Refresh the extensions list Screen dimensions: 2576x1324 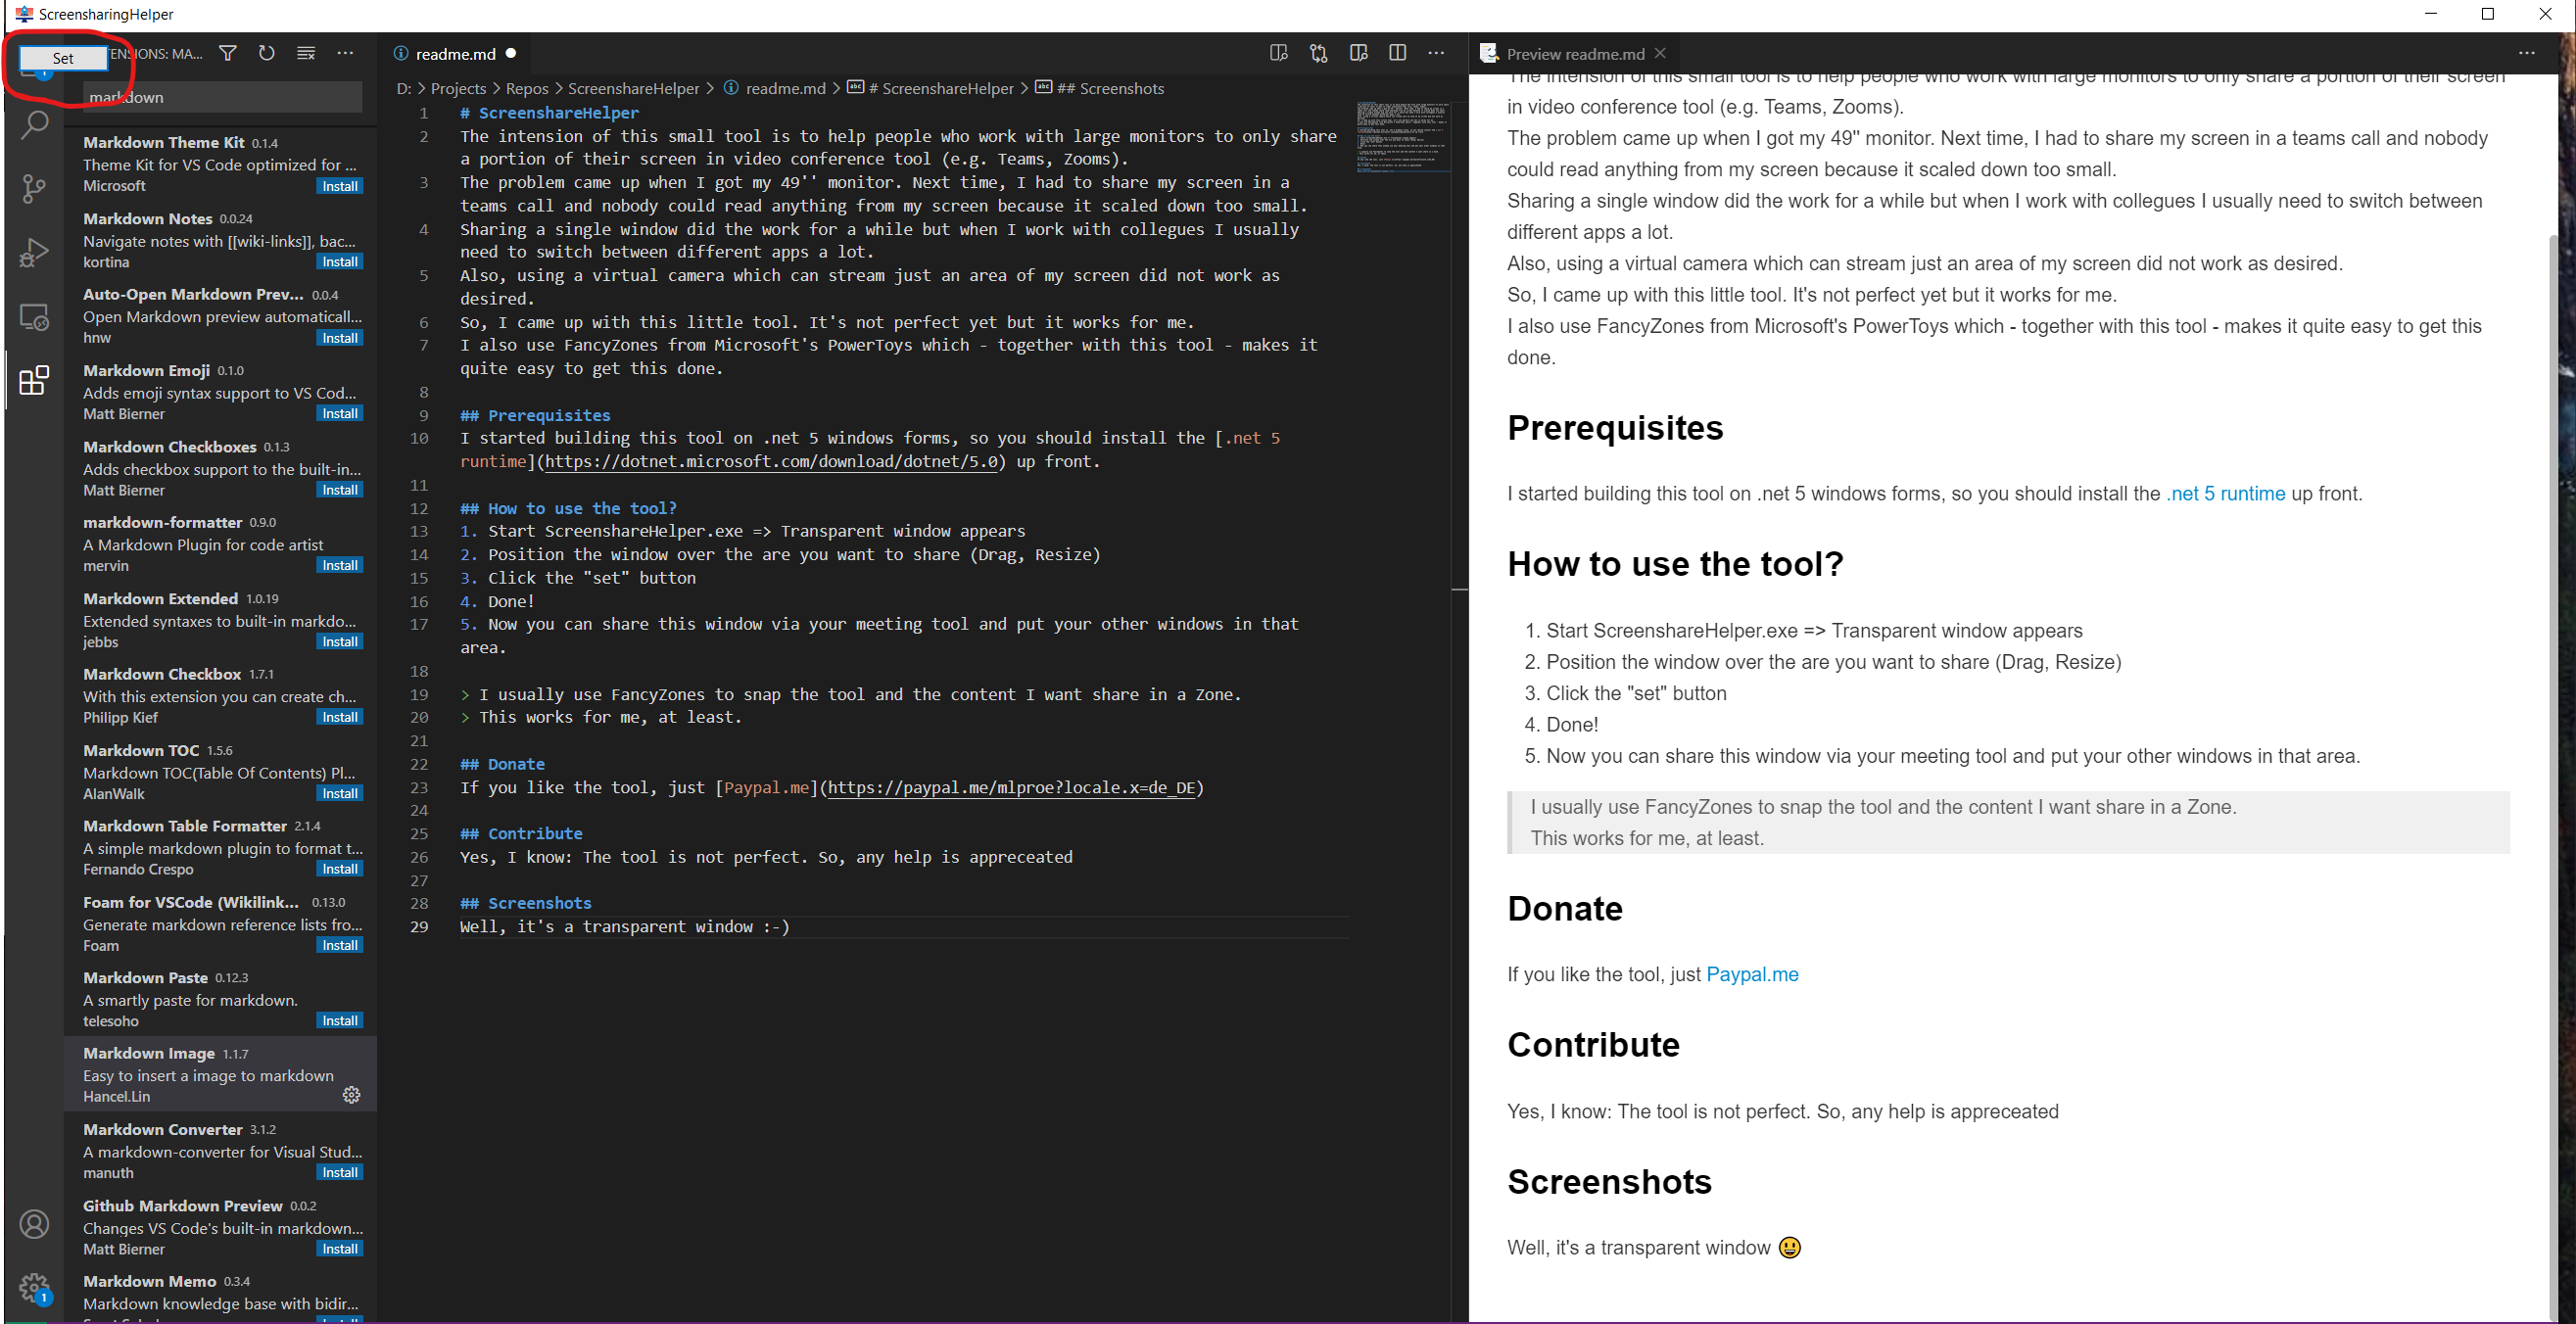tap(266, 53)
